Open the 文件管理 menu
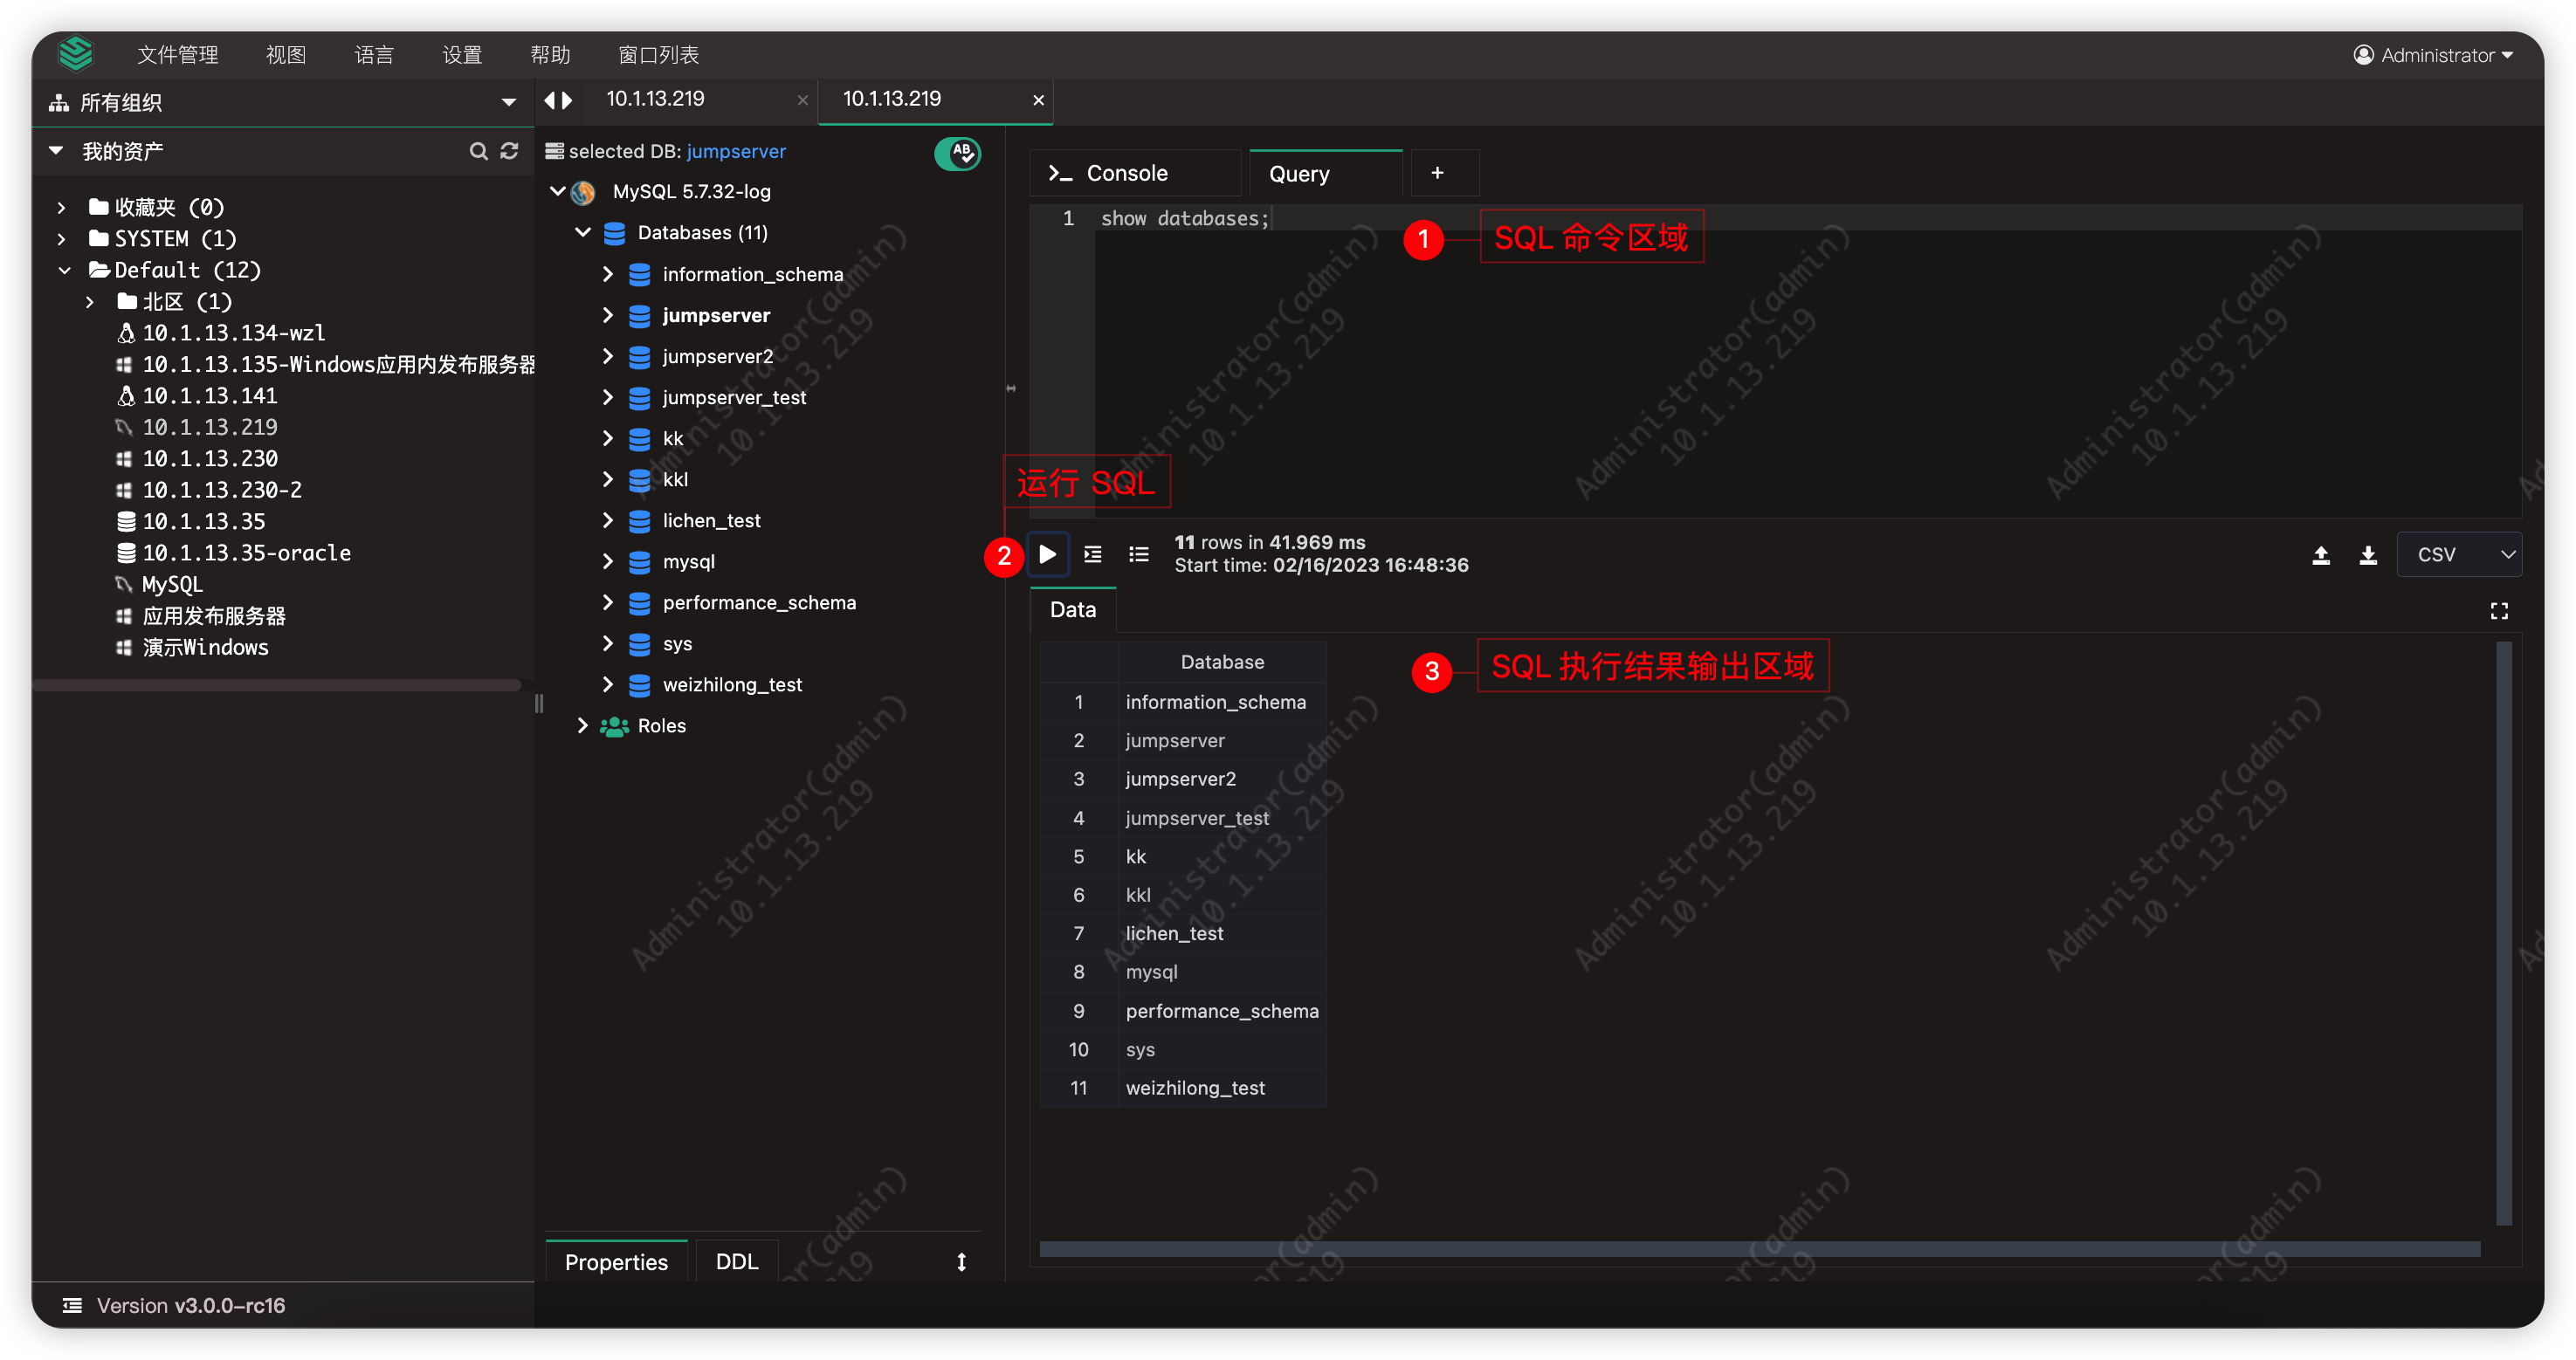The image size is (2576, 1360). (177, 55)
